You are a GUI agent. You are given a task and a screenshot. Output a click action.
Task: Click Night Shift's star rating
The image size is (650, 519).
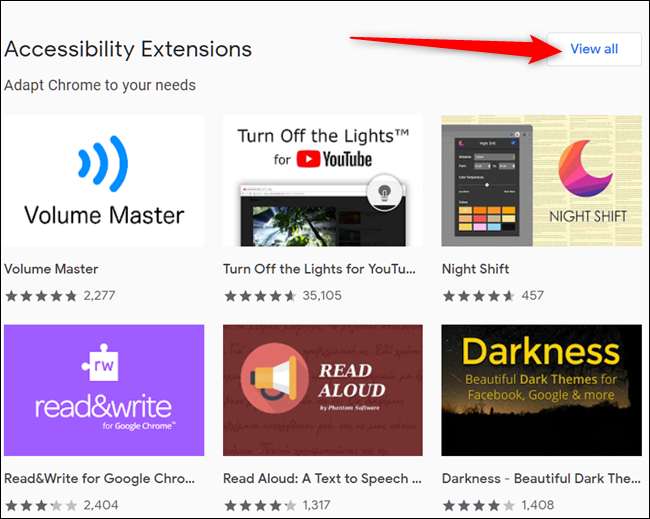click(479, 296)
